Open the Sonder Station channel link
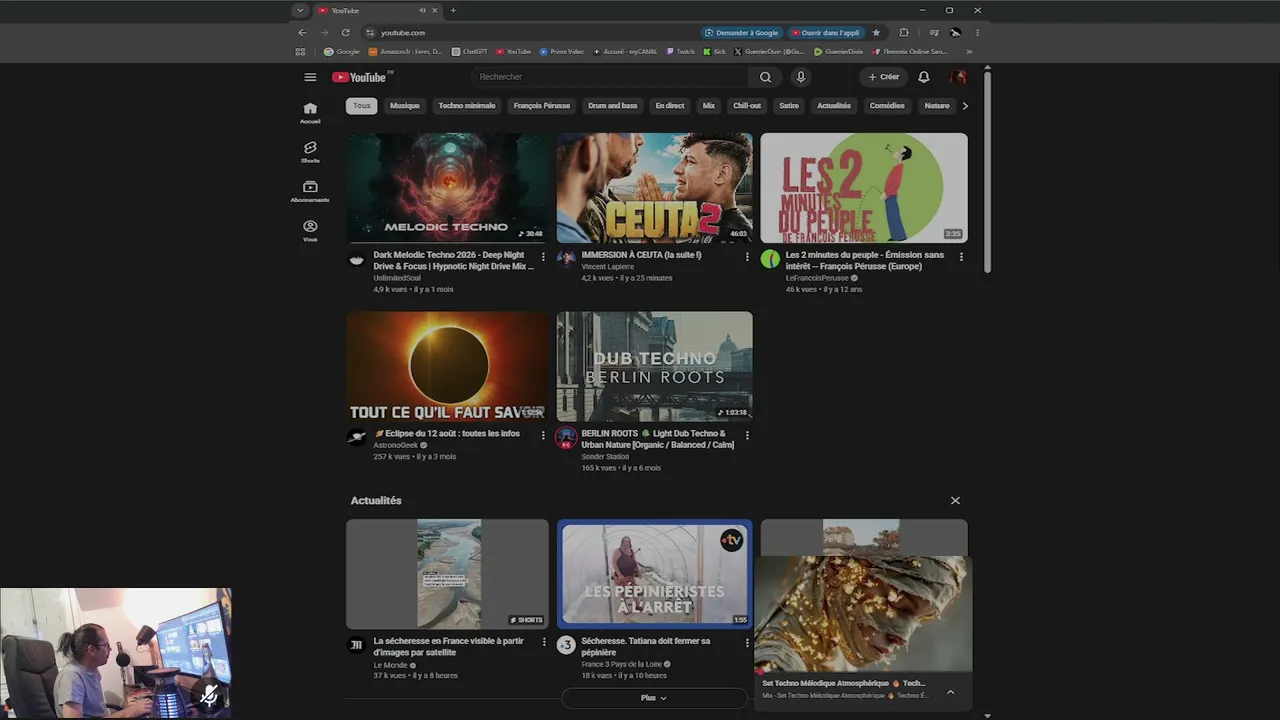 tap(605, 457)
